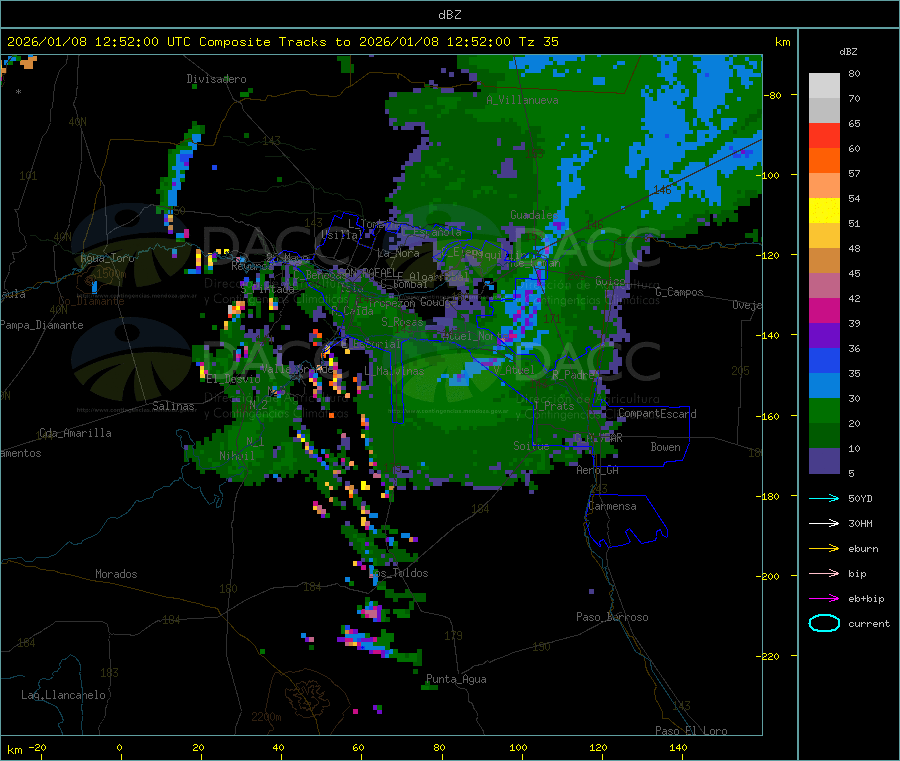Click the '100' tick on bottom axis
This screenshot has height=761, width=900.
click(518, 748)
